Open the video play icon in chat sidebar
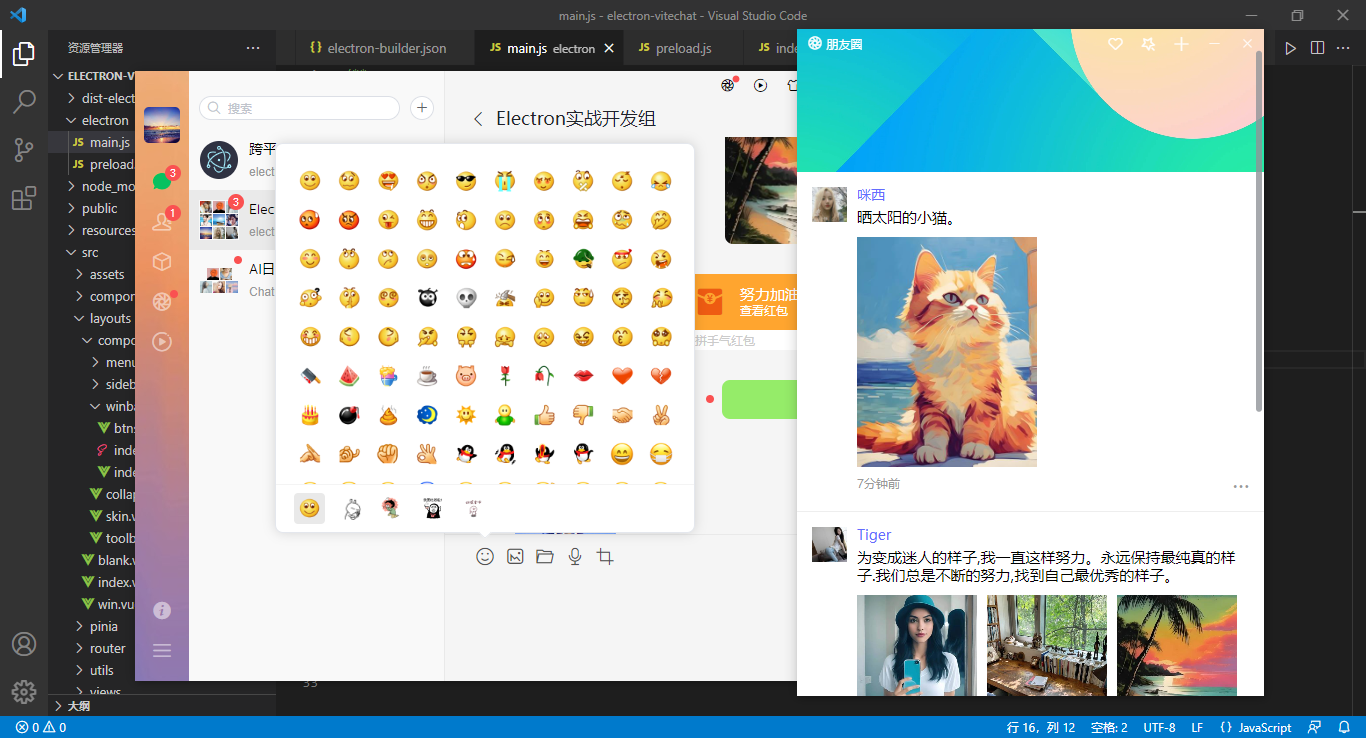This screenshot has height=738, width=1366. (162, 341)
